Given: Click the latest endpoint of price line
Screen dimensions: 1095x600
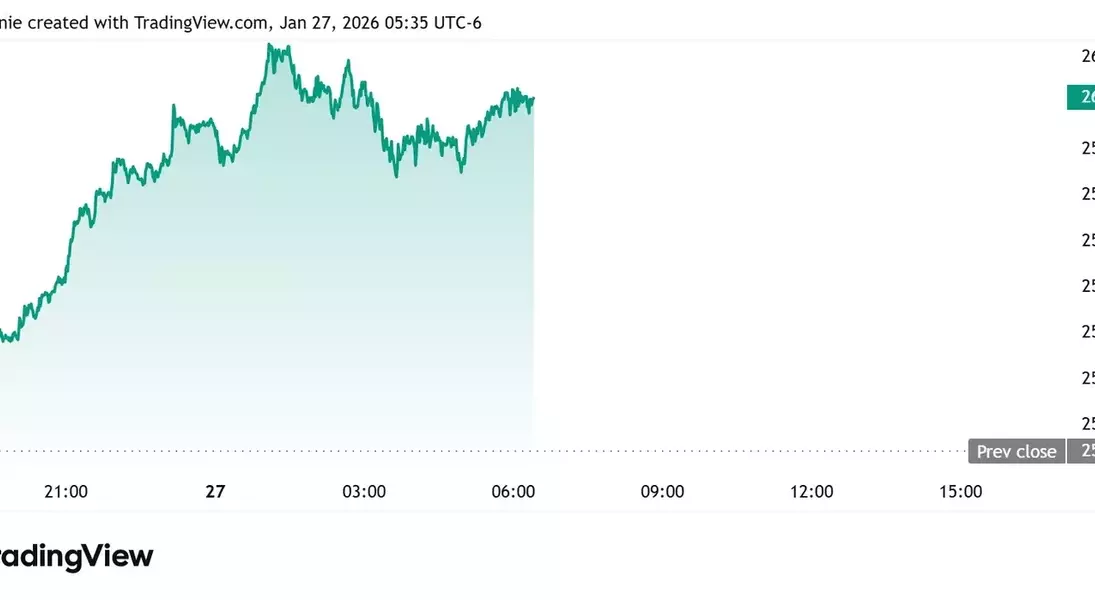Looking at the screenshot, I should point(533,99).
